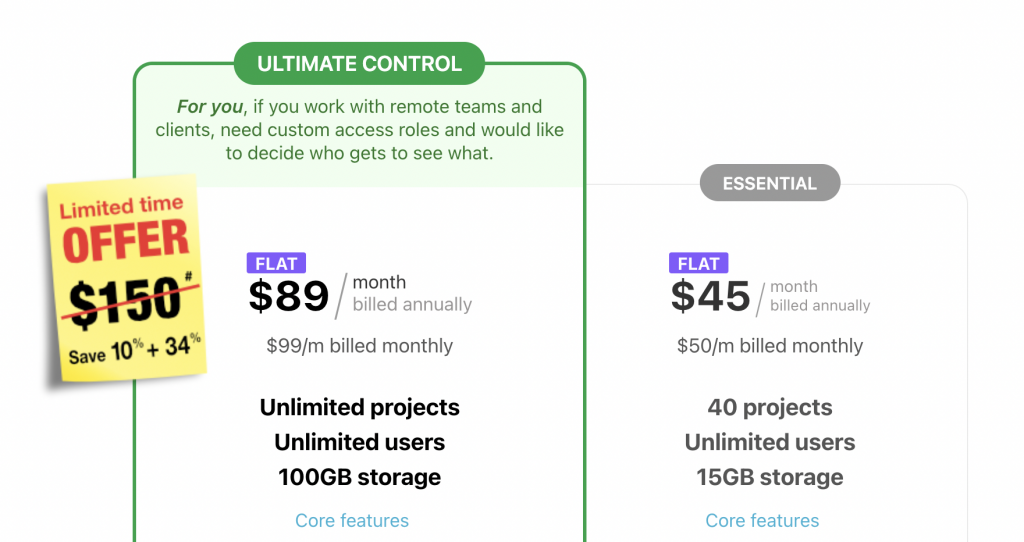Click the crossed-out $150 price
The image size is (1024, 542).
pyautogui.click(x=127, y=299)
